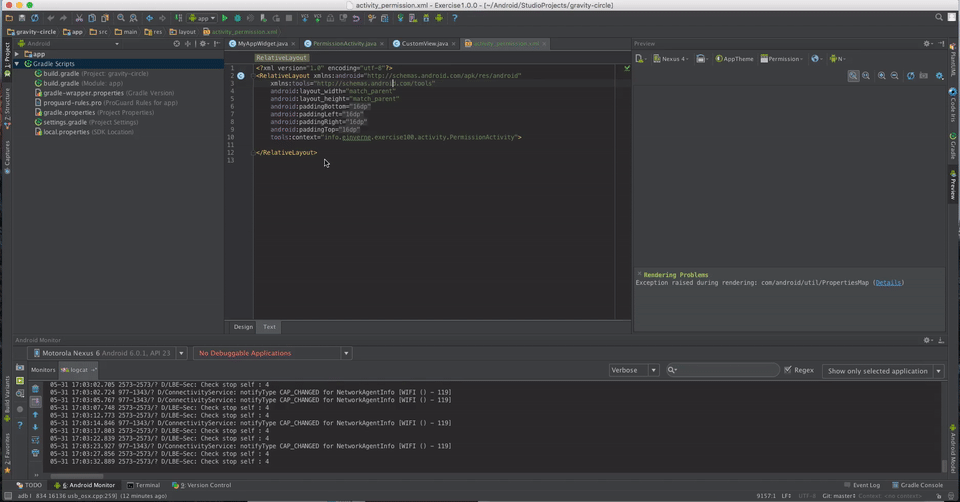Expand the app module tree node
The image size is (960, 502).
(17, 54)
